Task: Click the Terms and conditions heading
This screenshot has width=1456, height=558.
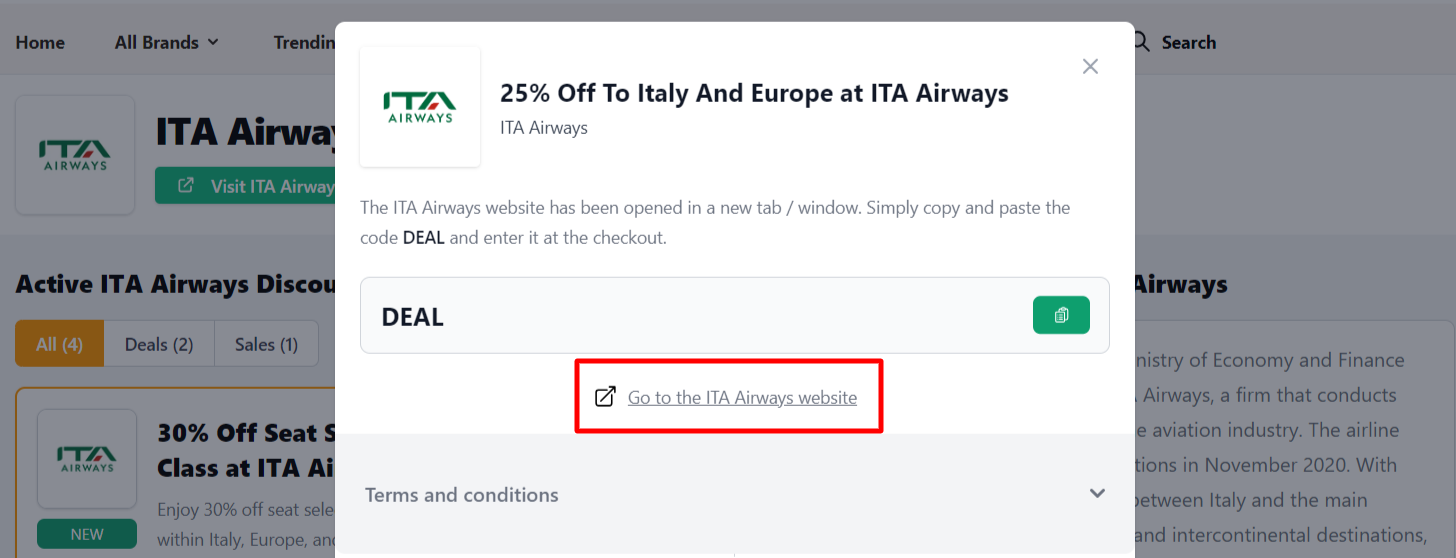Action: (x=462, y=495)
